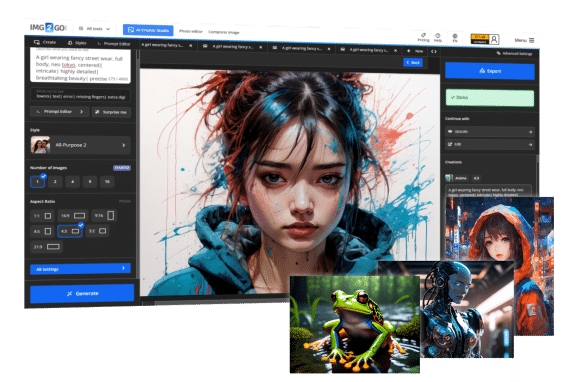Open Compress image link
Viewport: 570px width, 382px height.
point(224,32)
